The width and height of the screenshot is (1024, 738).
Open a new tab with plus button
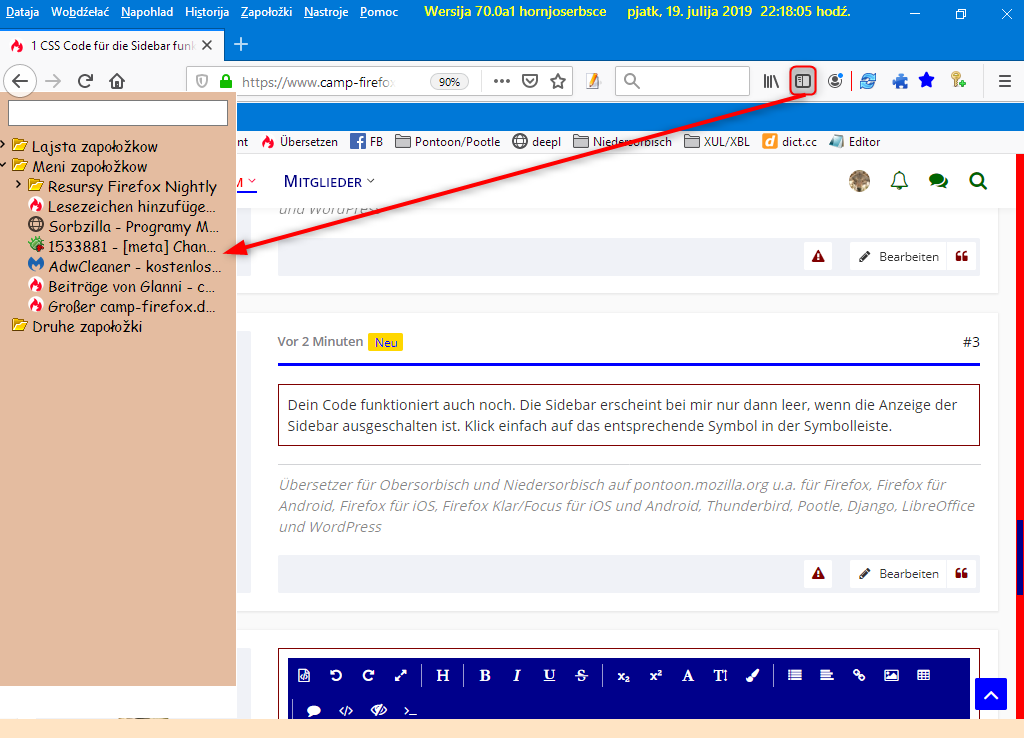click(241, 44)
